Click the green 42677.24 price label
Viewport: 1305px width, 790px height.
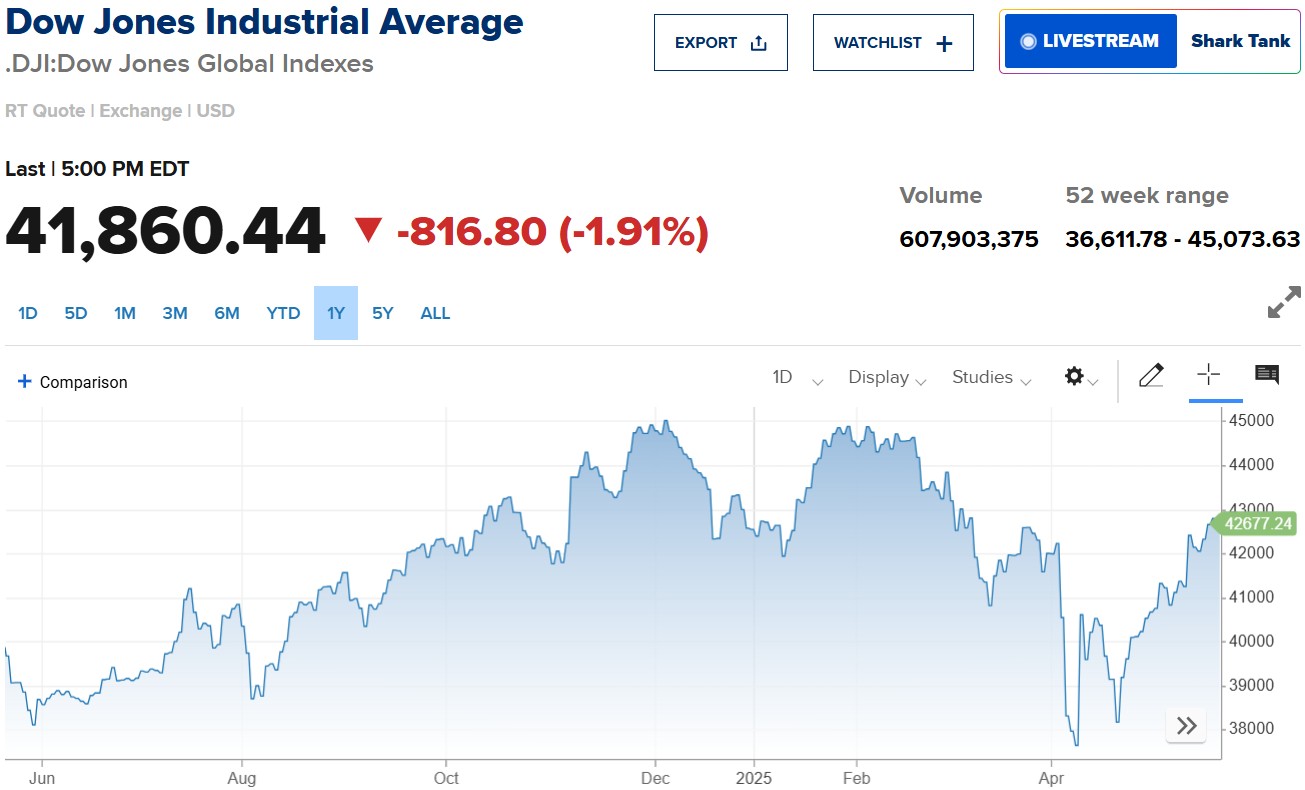[1254, 523]
